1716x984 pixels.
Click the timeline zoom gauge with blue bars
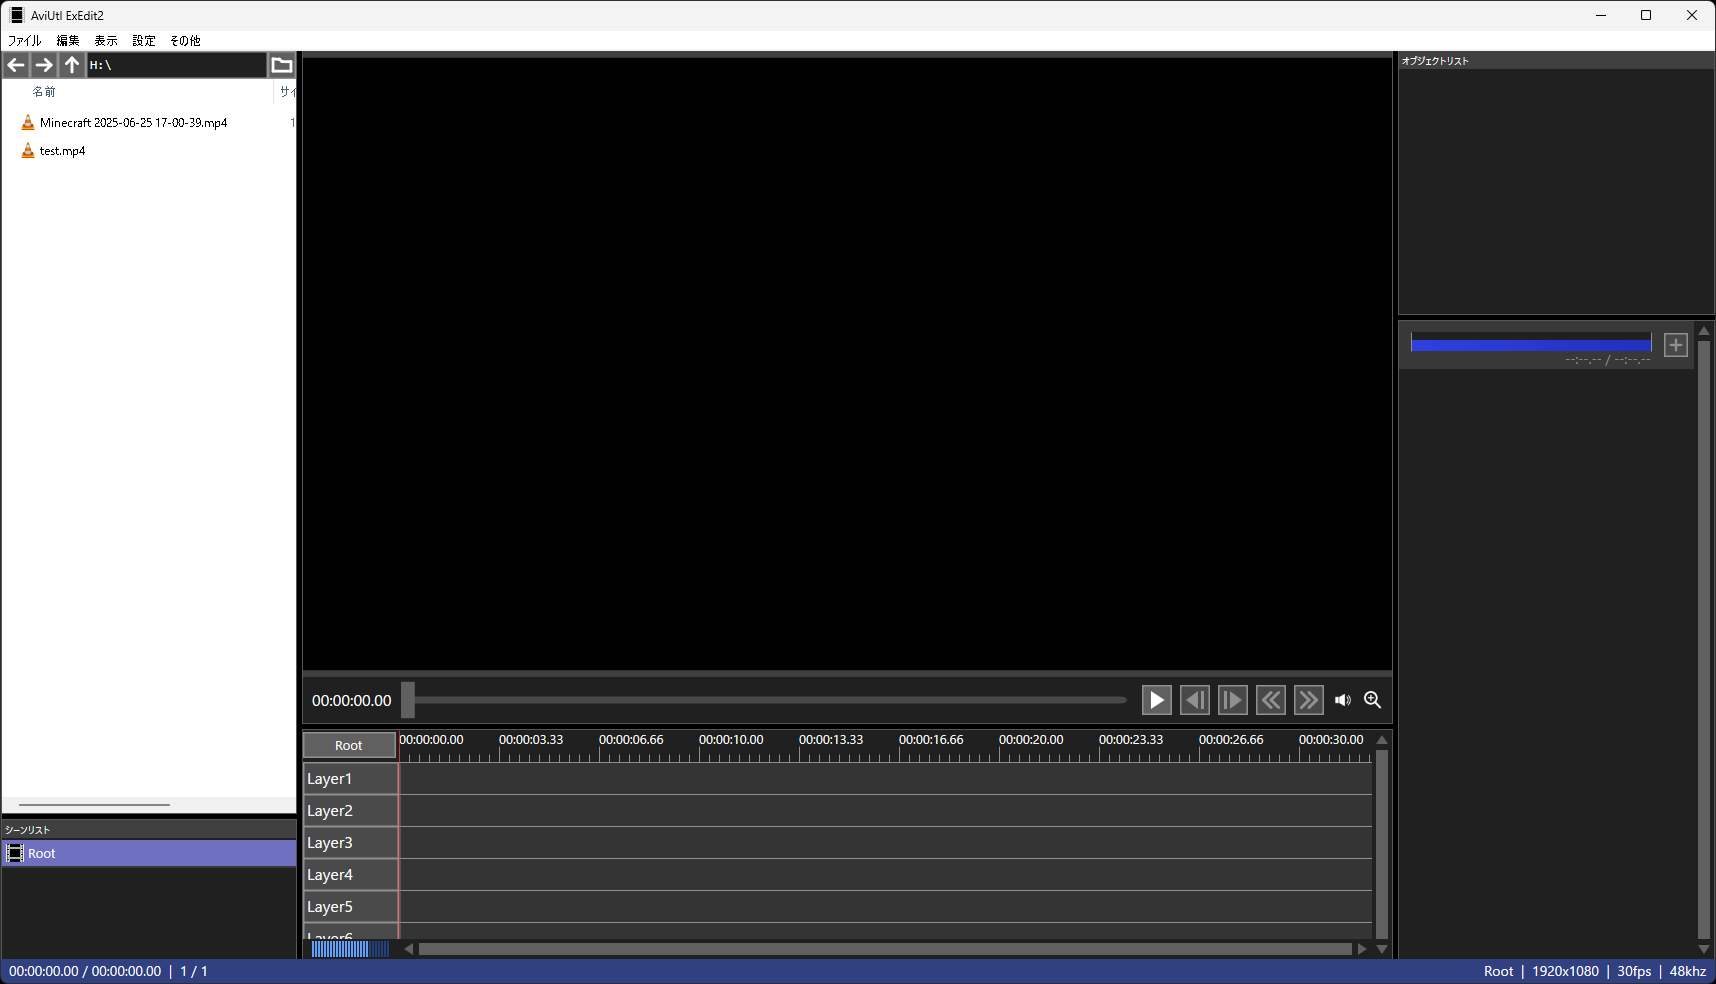pyautogui.click(x=350, y=949)
